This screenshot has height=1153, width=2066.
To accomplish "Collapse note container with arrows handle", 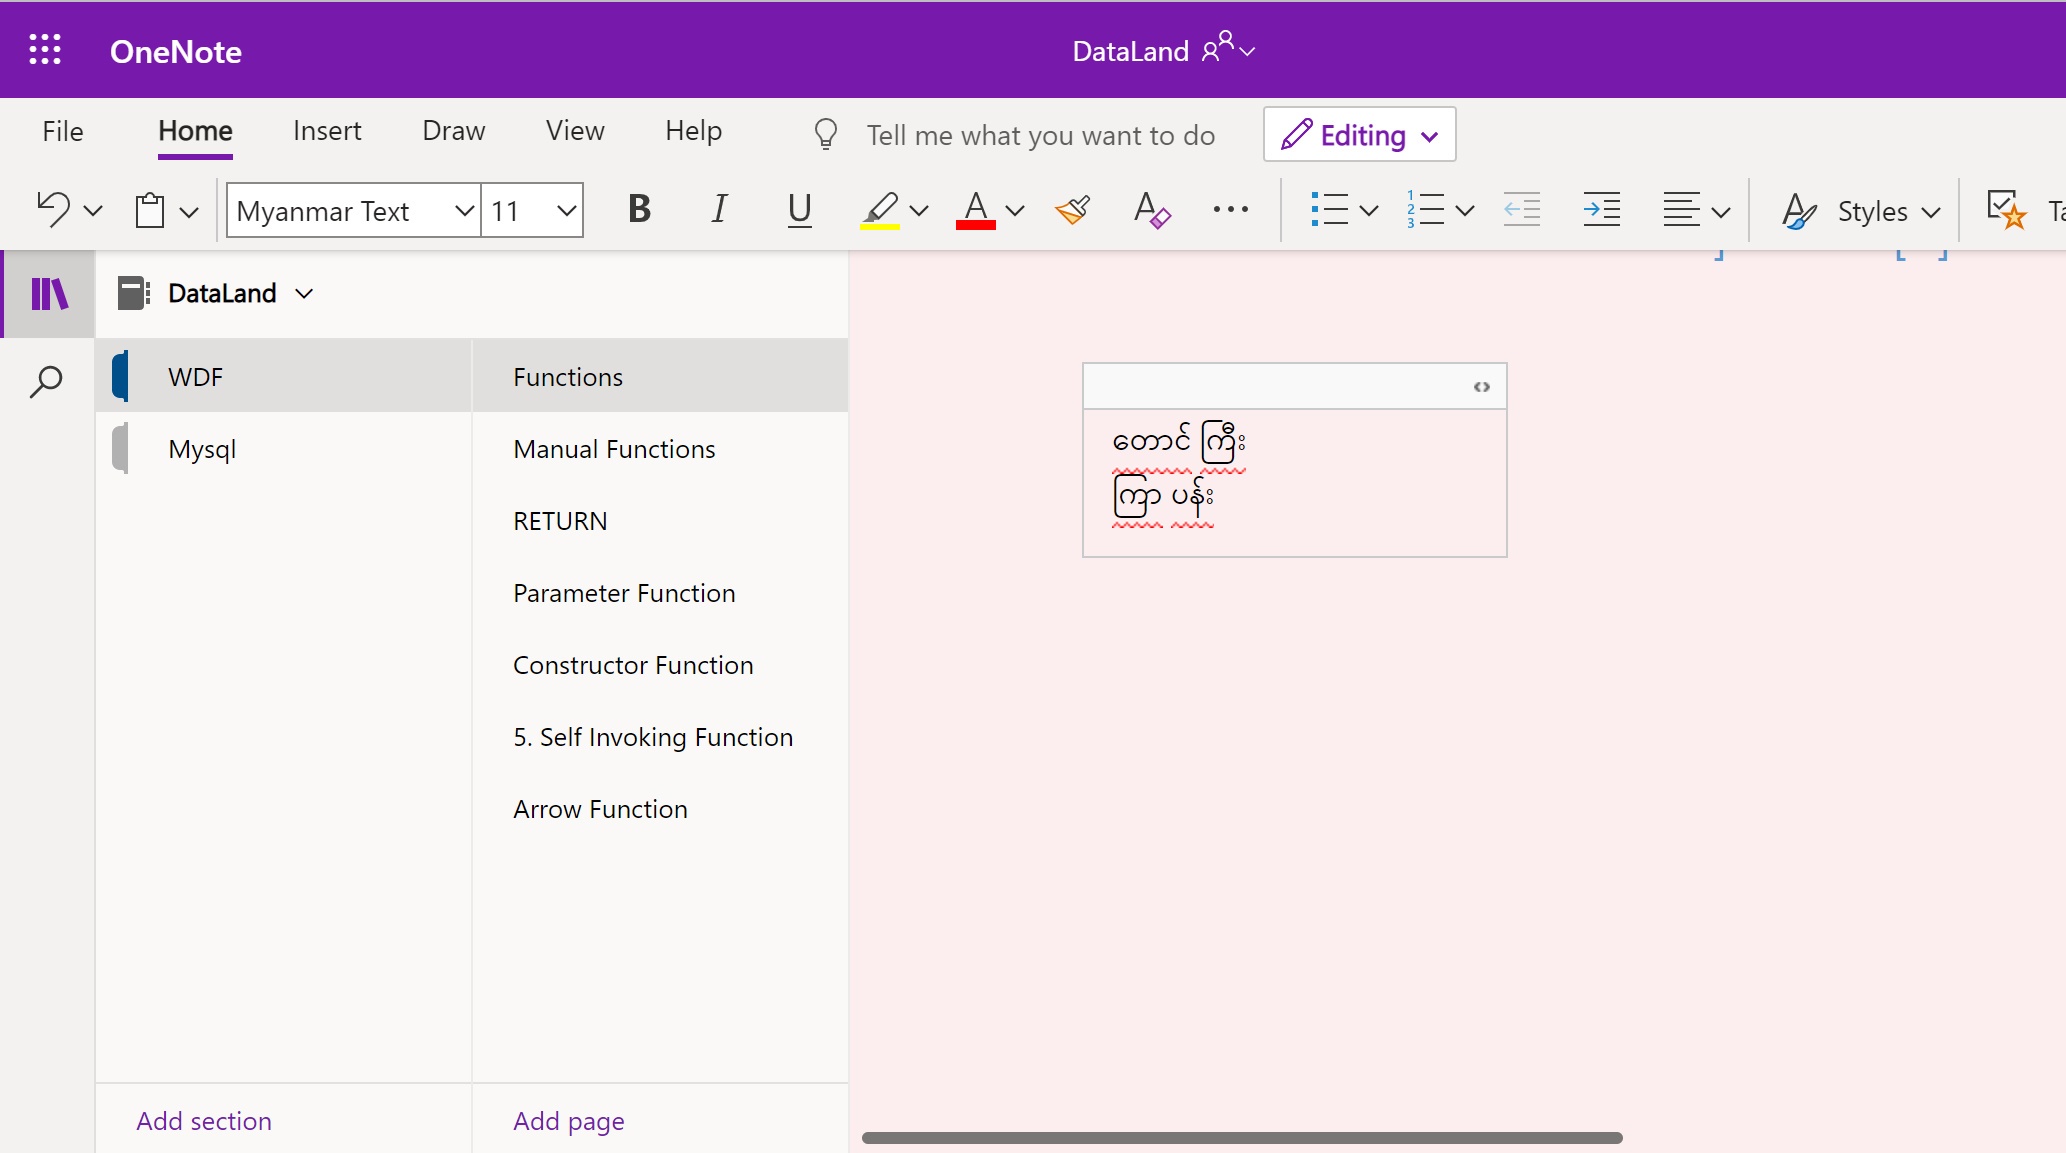I will click(1481, 387).
